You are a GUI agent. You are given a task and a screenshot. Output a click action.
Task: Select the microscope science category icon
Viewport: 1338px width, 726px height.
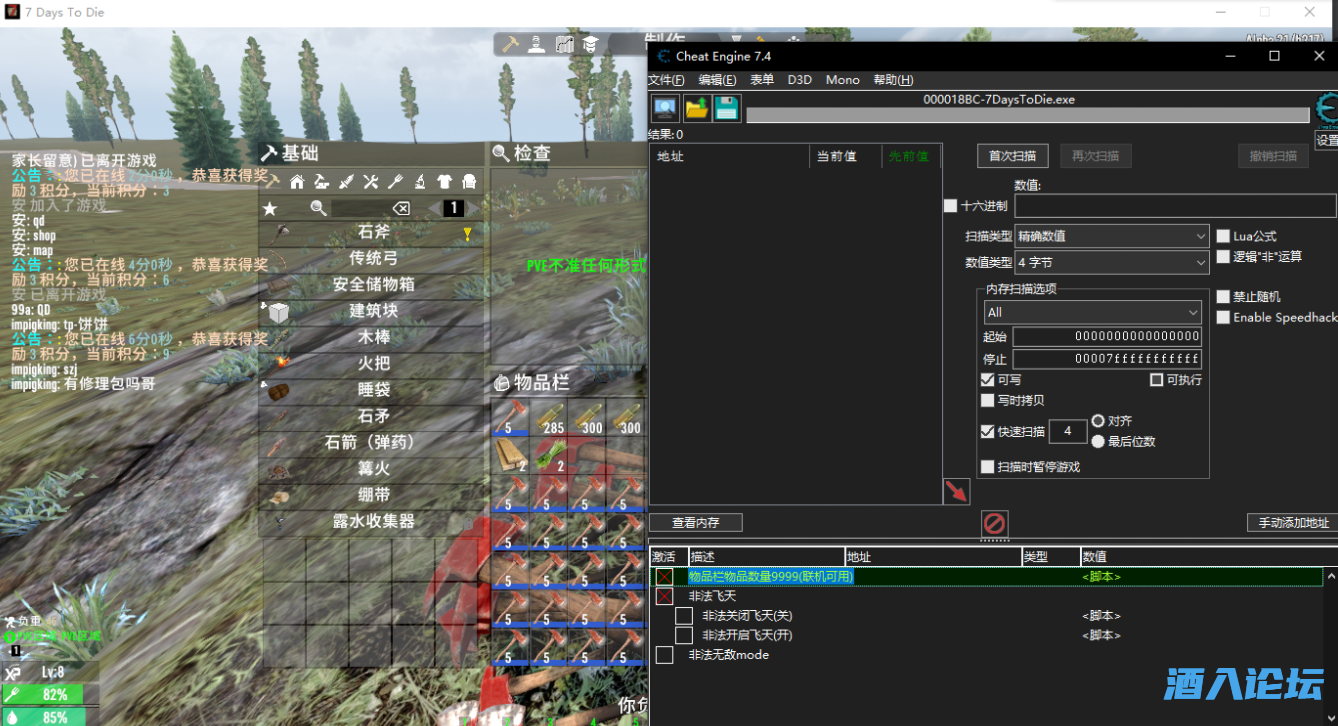point(420,182)
